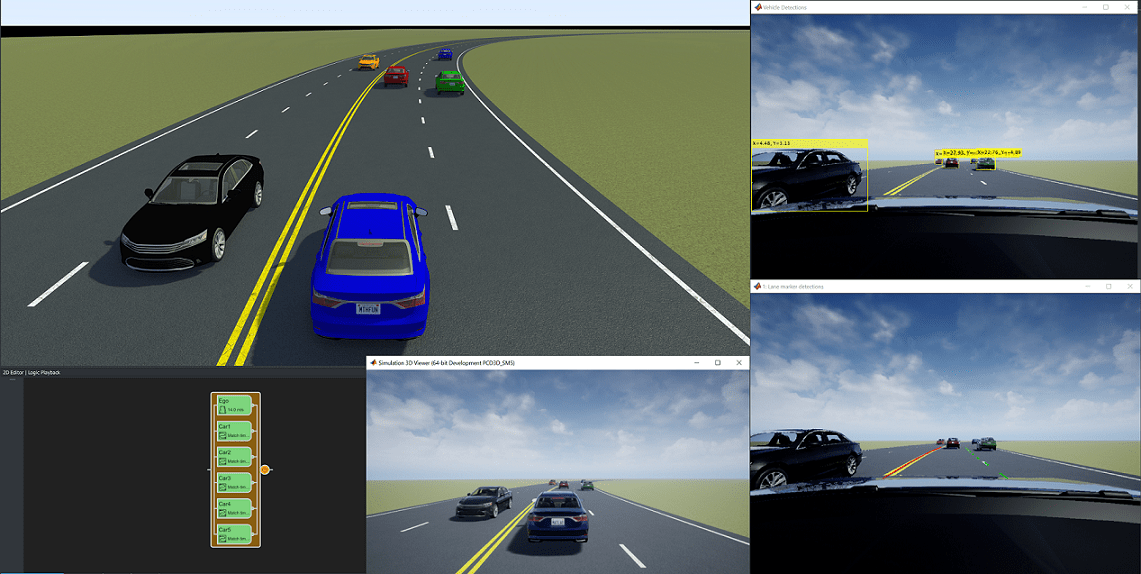
Task: Click the Simulation 3D Viewer window title text
Action: coord(446,362)
